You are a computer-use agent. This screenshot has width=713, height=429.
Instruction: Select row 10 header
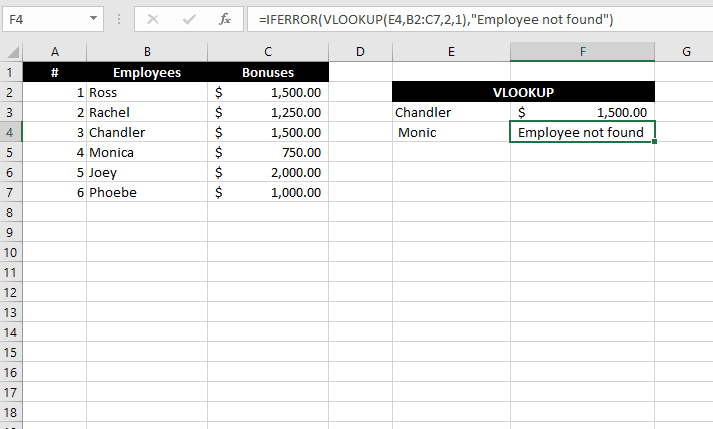11,252
